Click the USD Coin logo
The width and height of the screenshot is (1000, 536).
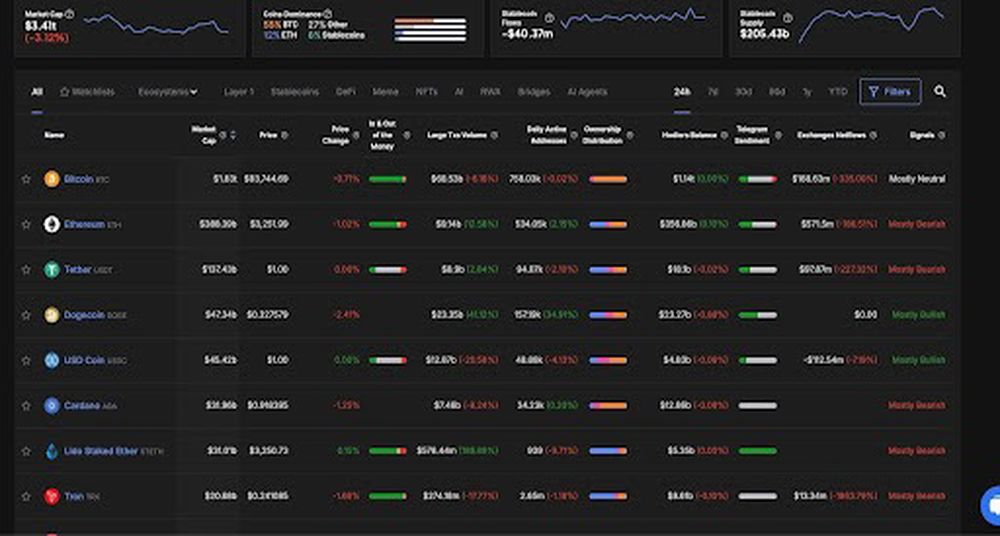(x=52, y=361)
